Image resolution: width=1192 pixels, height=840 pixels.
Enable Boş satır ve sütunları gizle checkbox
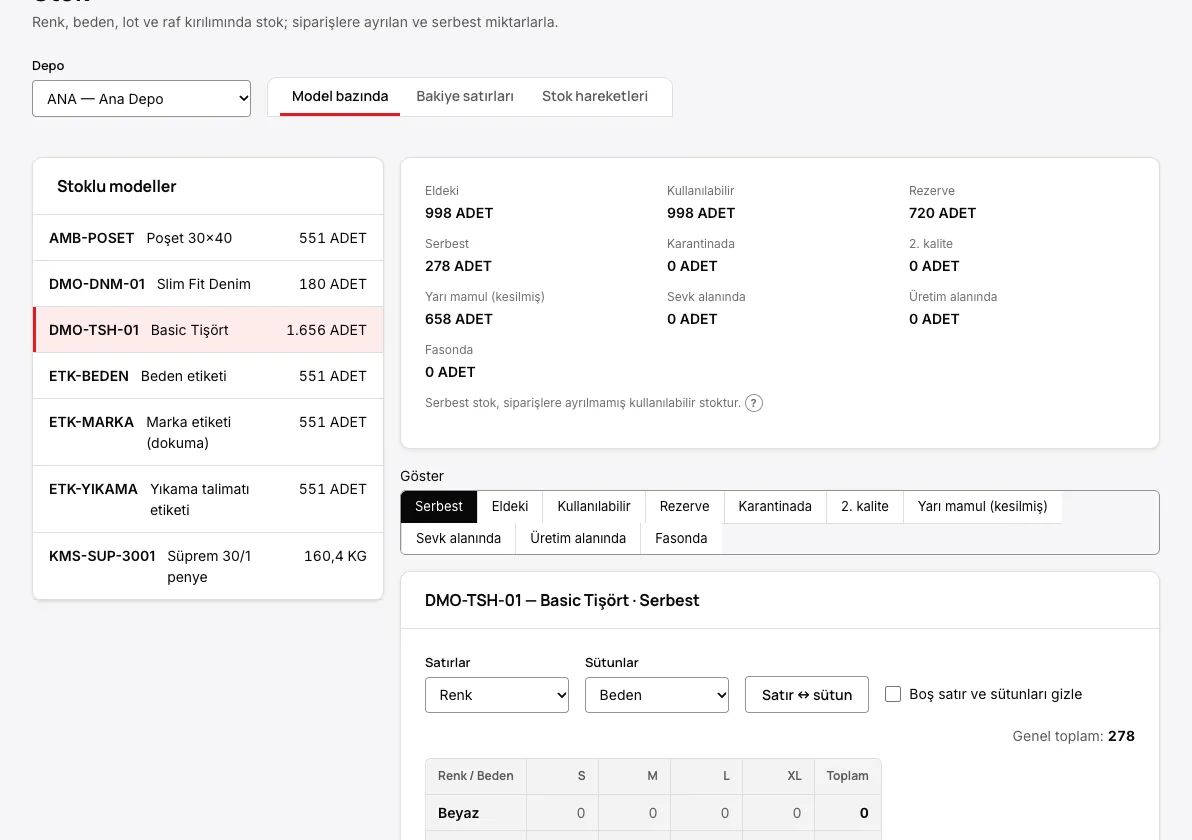point(893,694)
